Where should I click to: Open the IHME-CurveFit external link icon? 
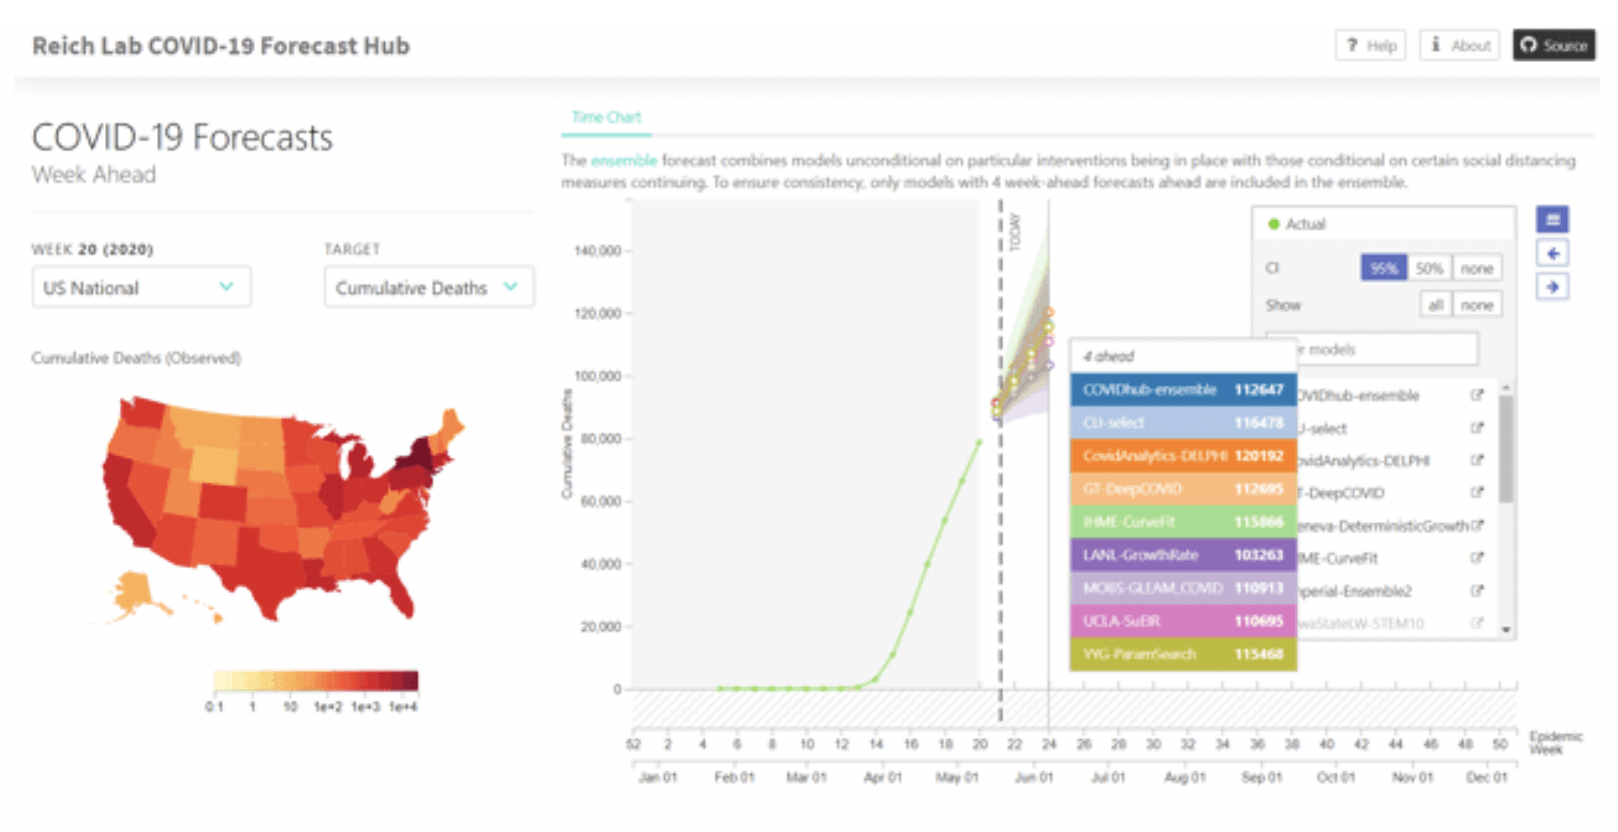[1476, 558]
